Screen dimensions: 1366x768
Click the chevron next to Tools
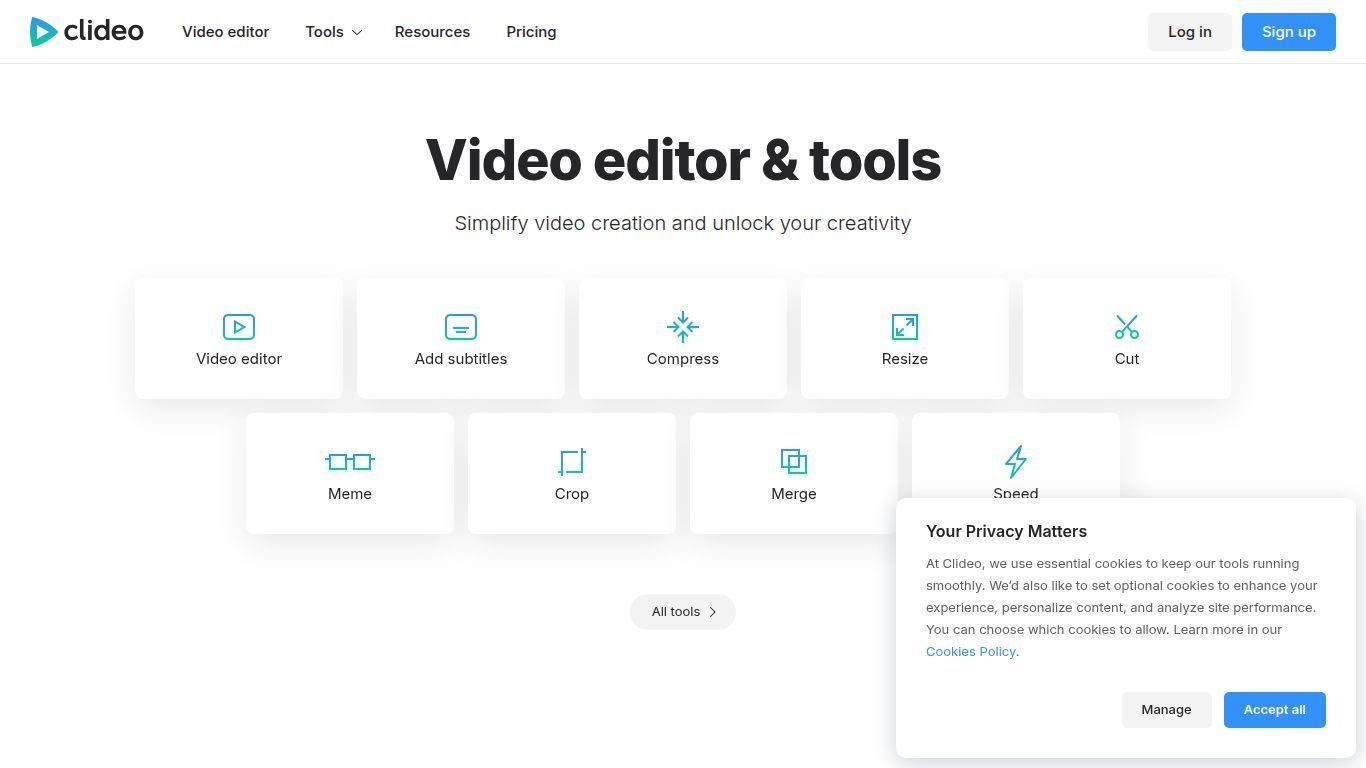357,33
